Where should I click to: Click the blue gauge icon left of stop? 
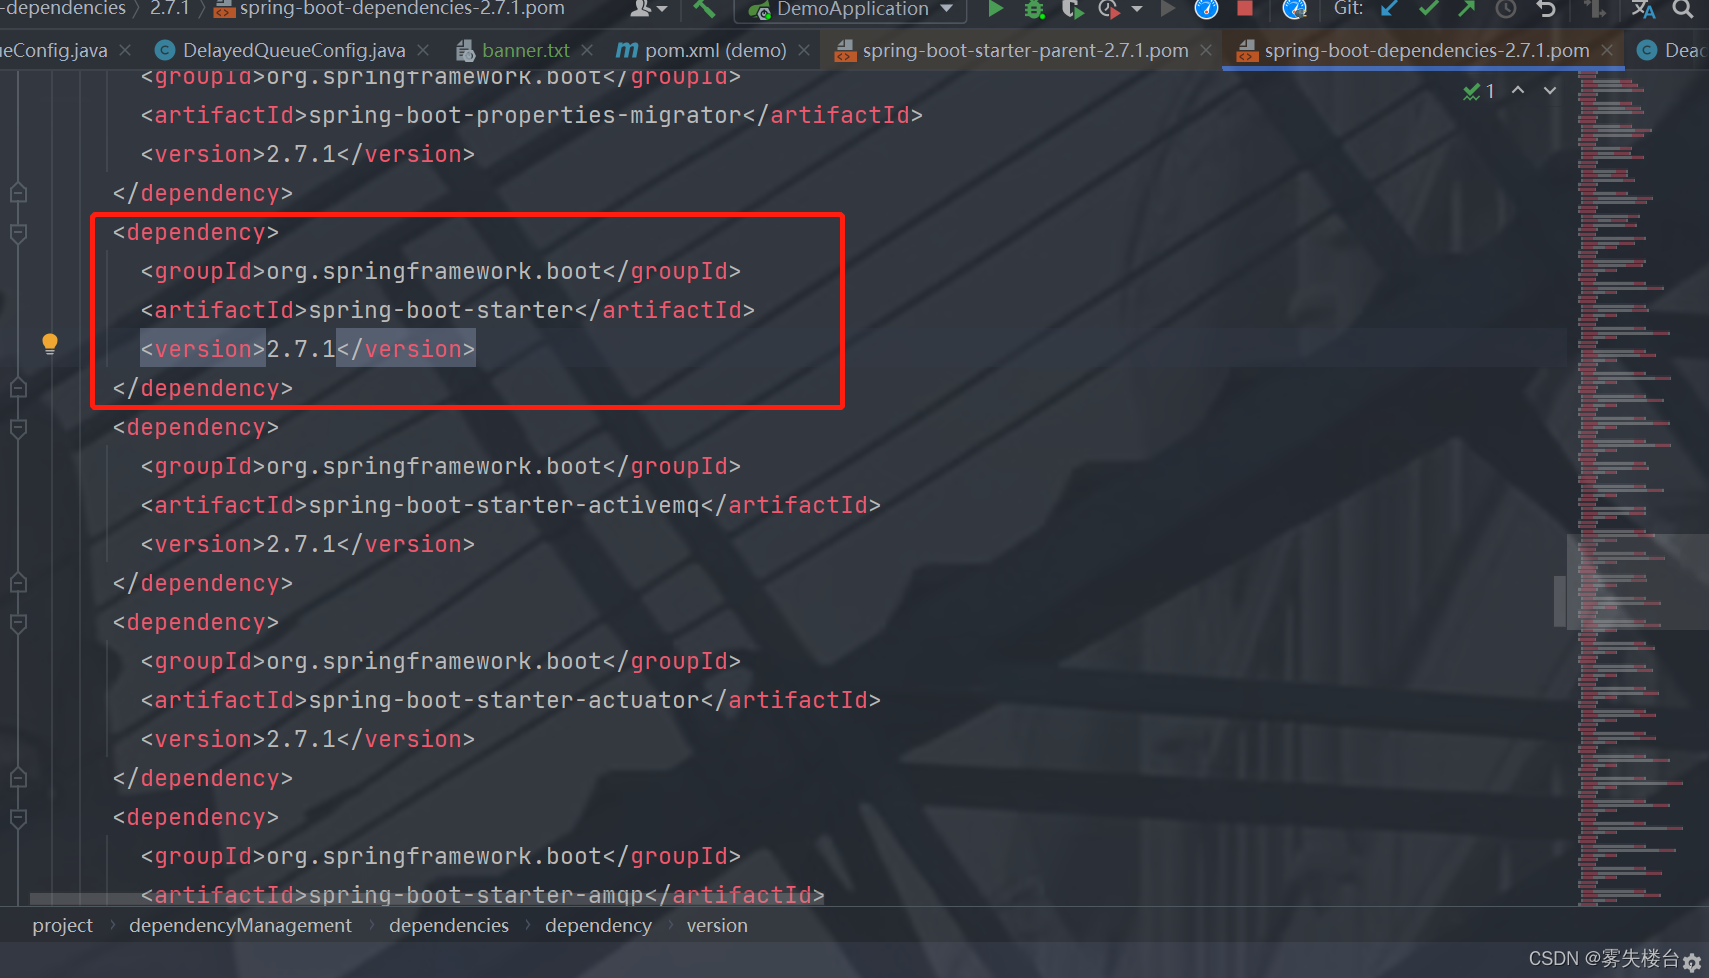click(1207, 9)
